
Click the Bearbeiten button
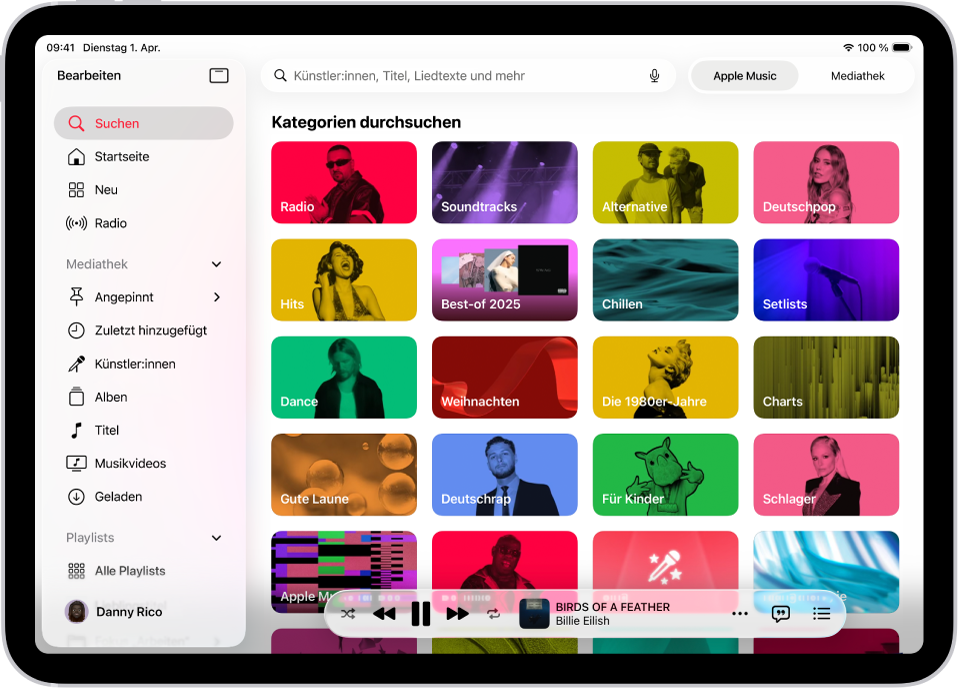89,75
